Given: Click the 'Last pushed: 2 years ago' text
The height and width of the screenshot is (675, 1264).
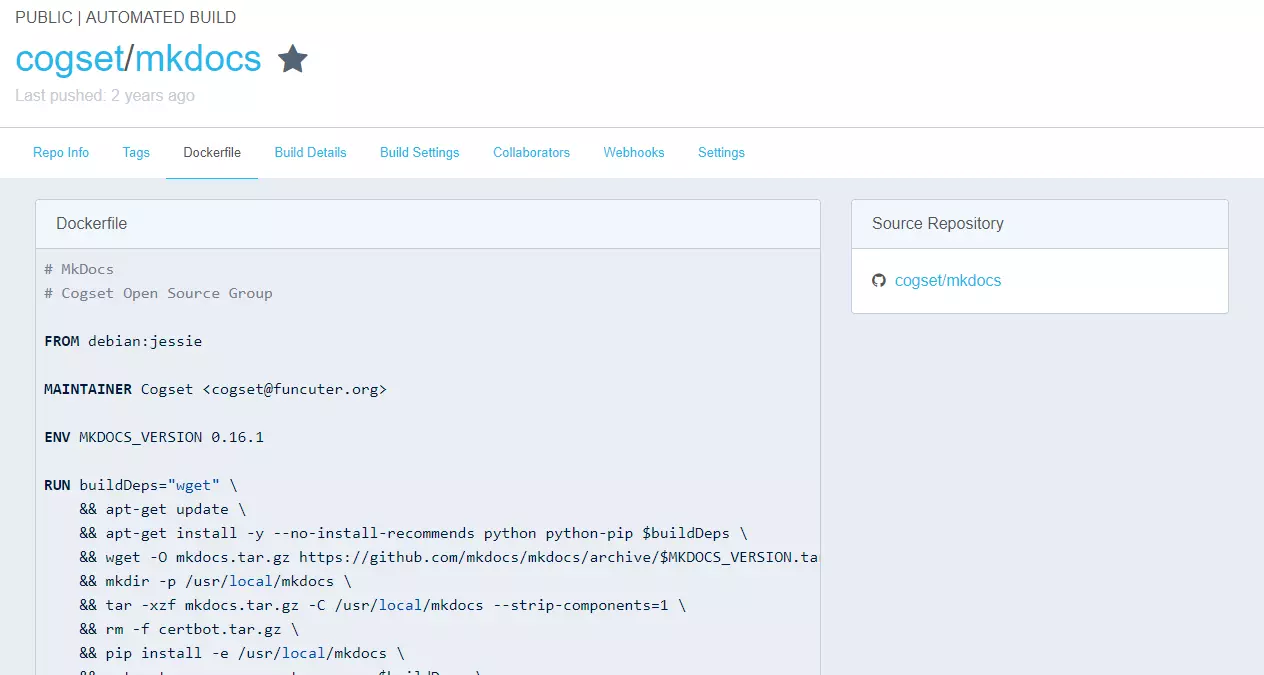Looking at the screenshot, I should coord(105,96).
